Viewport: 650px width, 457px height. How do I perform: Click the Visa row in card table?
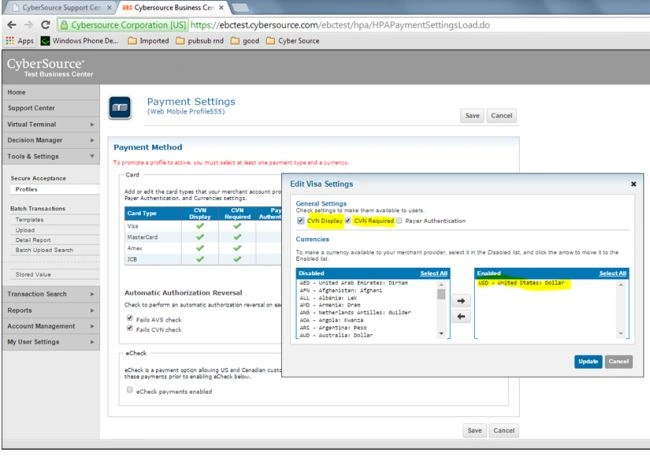point(203,226)
